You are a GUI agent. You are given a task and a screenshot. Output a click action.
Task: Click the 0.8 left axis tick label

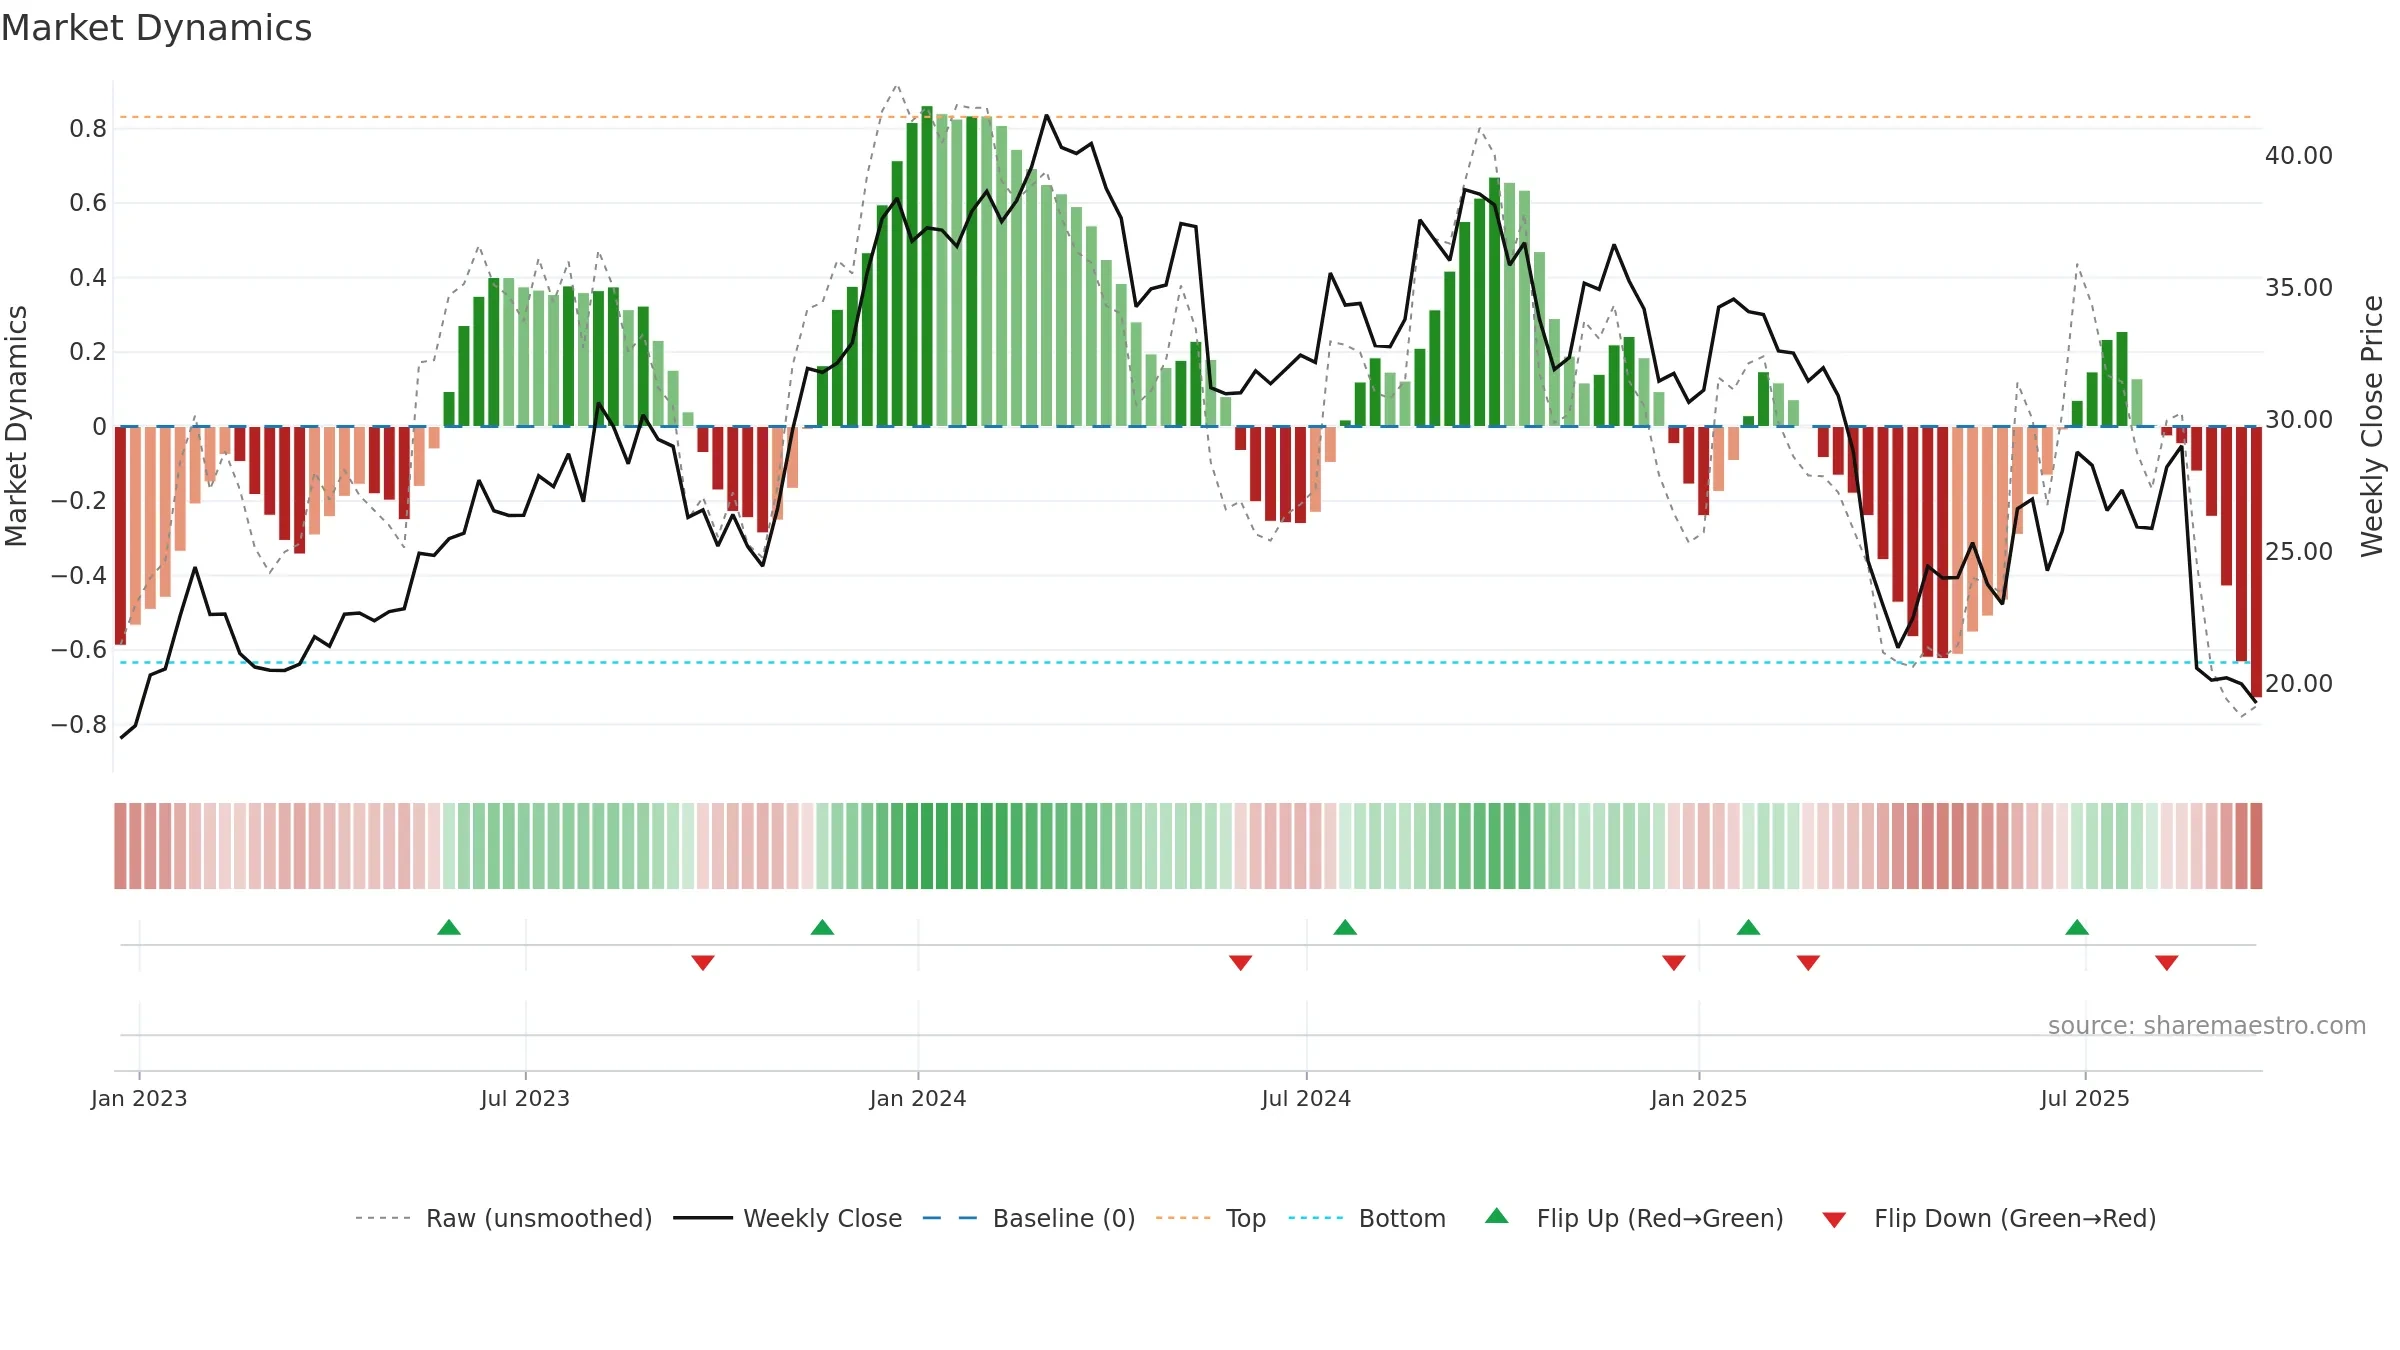[x=88, y=129]
